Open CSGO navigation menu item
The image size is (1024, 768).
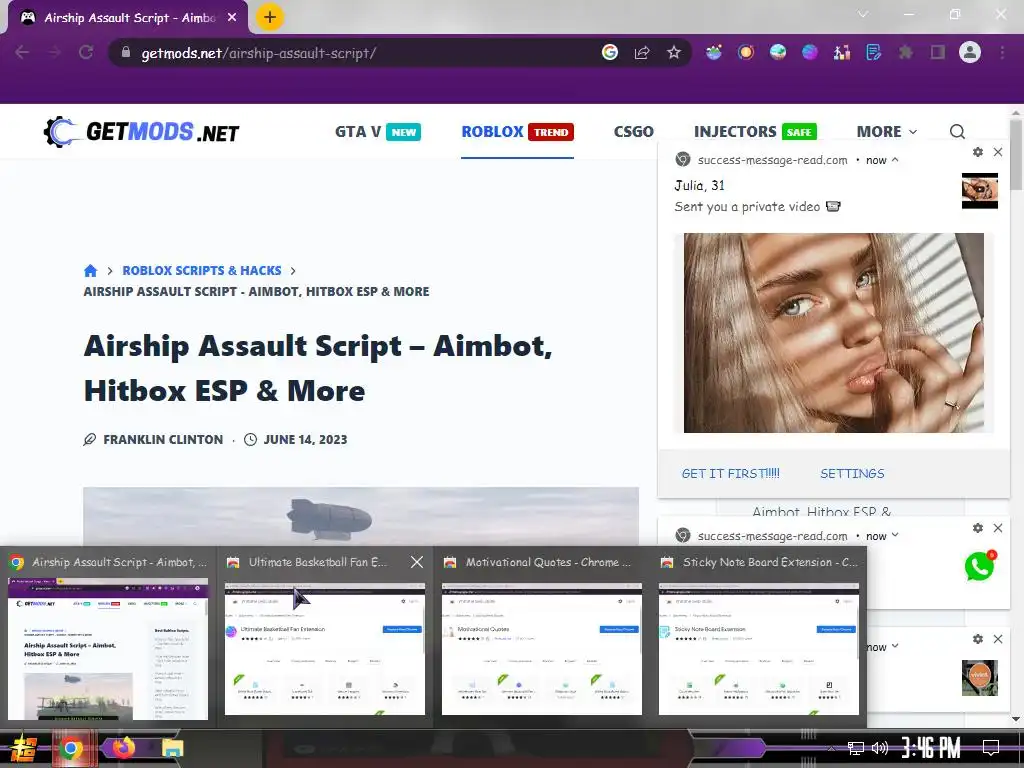[x=633, y=132]
